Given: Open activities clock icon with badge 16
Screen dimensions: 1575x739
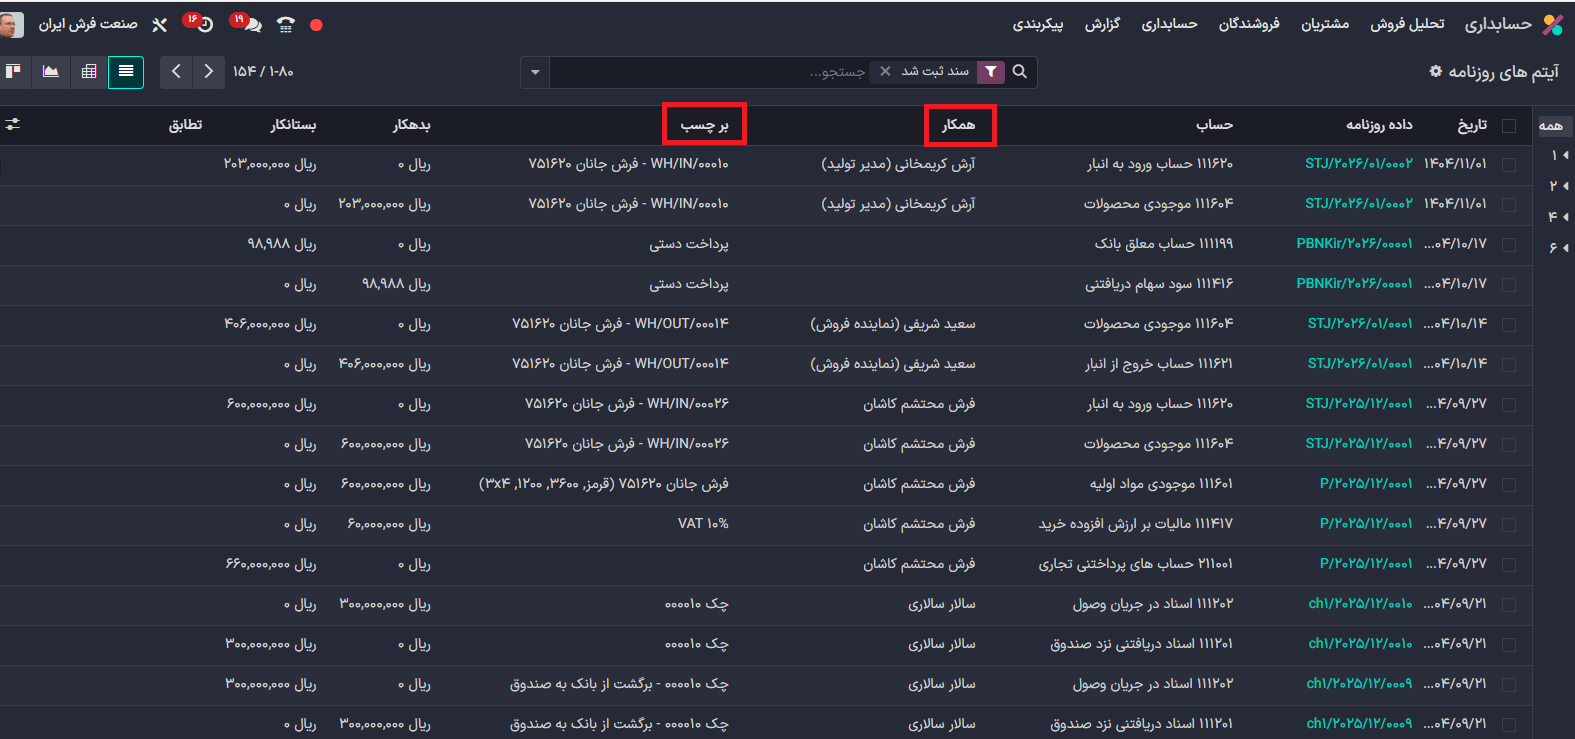Looking at the screenshot, I should tap(204, 25).
